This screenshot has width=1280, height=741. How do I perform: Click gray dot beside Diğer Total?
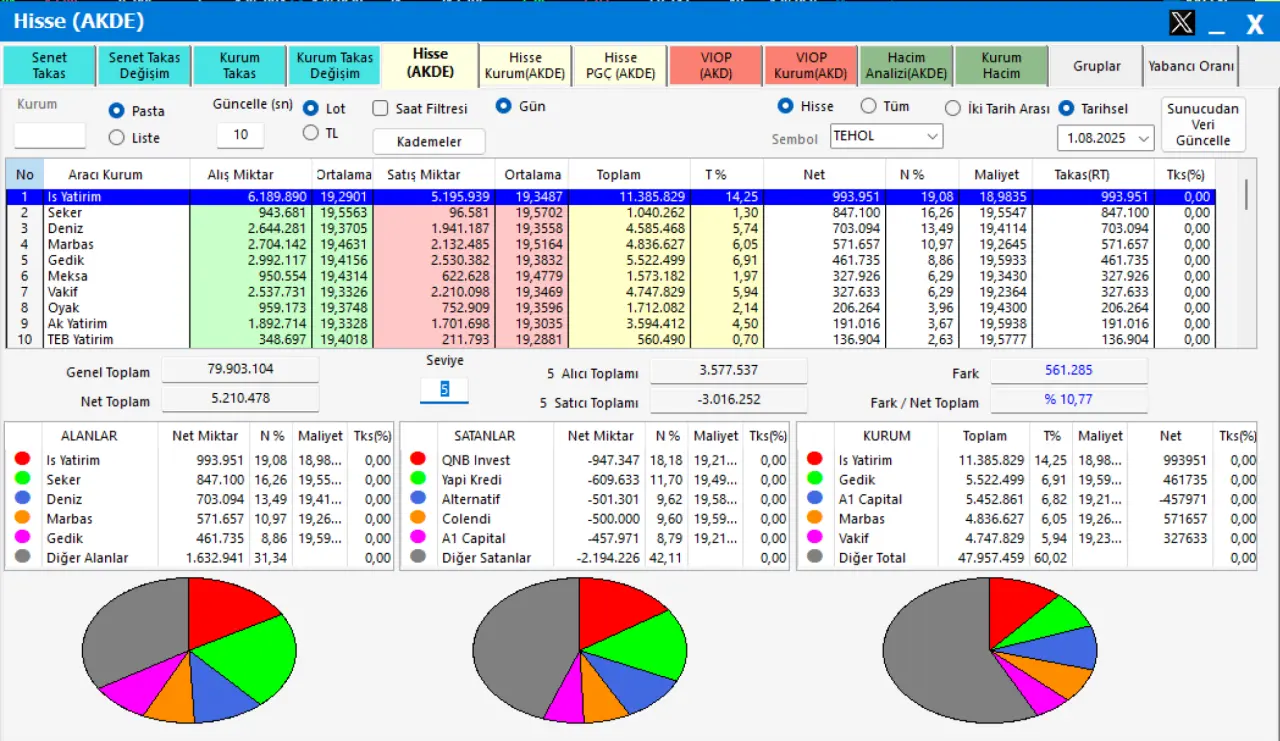(815, 557)
